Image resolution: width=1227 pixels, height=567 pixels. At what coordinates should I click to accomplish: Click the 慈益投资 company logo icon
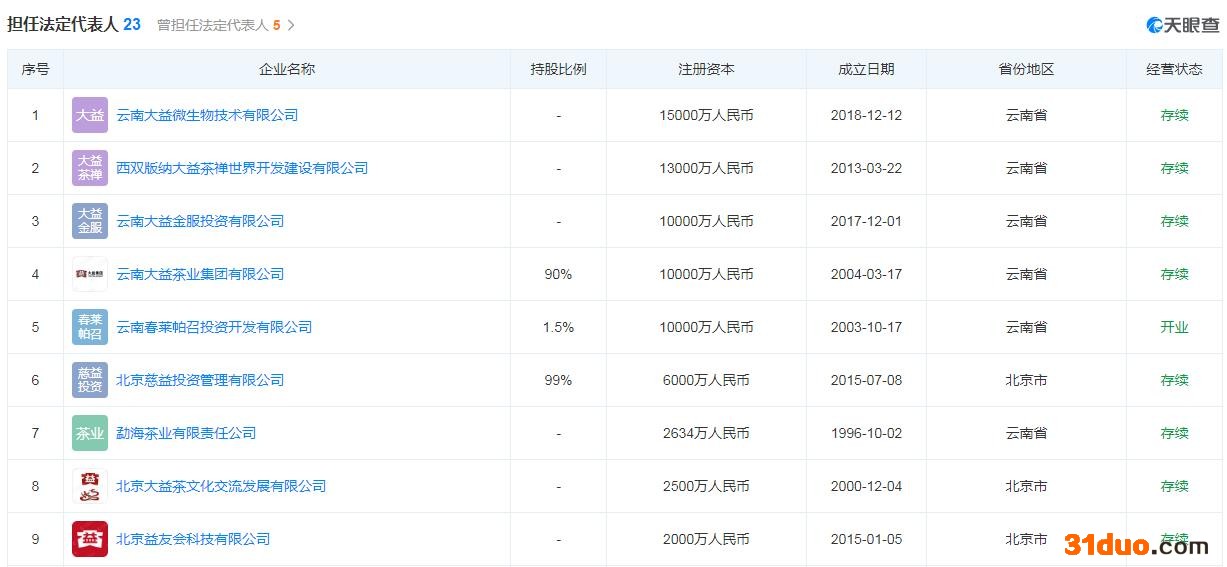(x=89, y=380)
